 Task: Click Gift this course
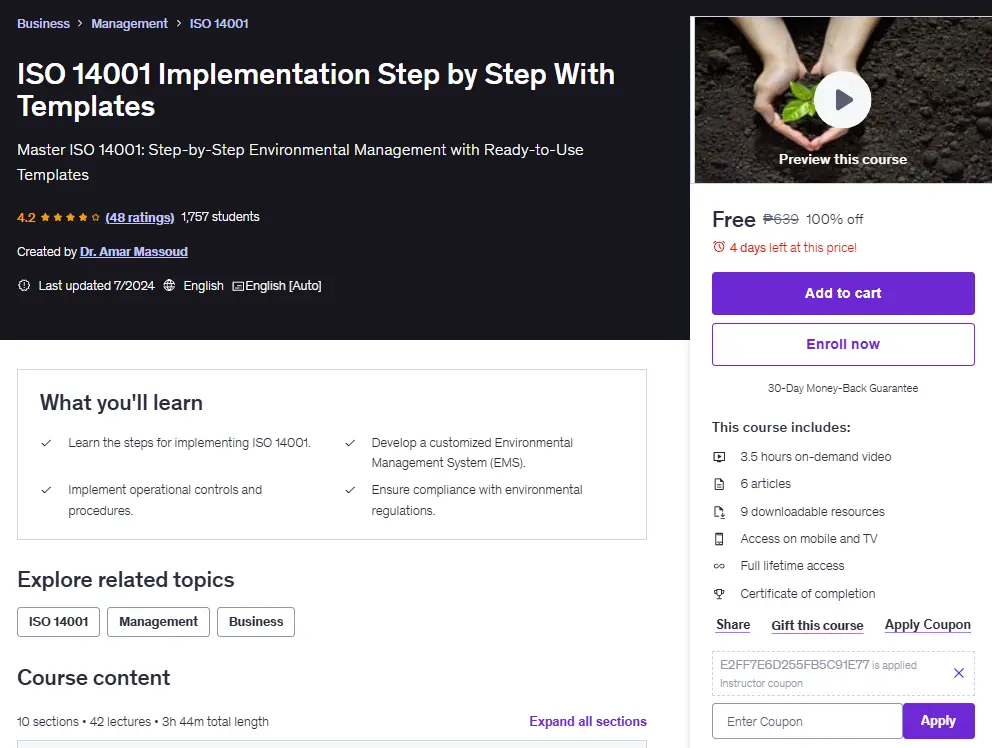tap(817, 625)
